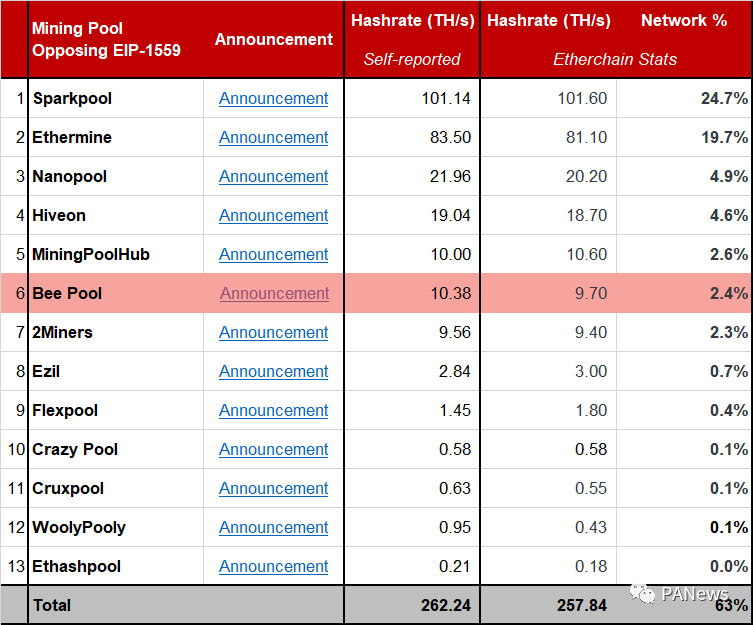Open the Hiveon Announcement link
Screen dimensions: 753x625
[273, 215]
